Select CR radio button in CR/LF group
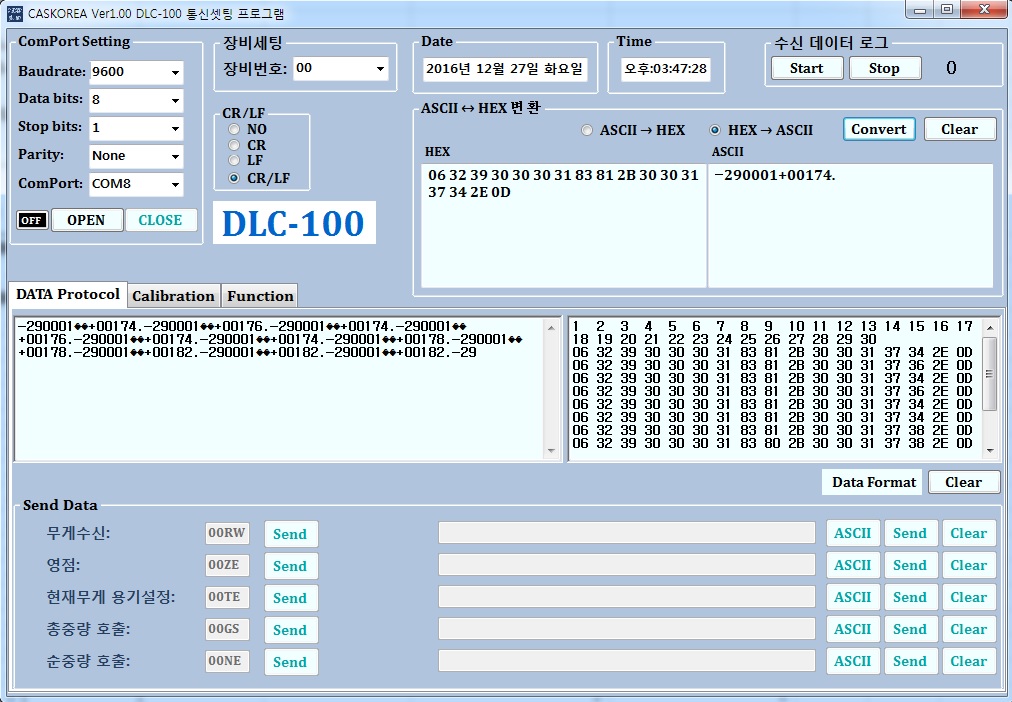1012x702 pixels. [234, 145]
